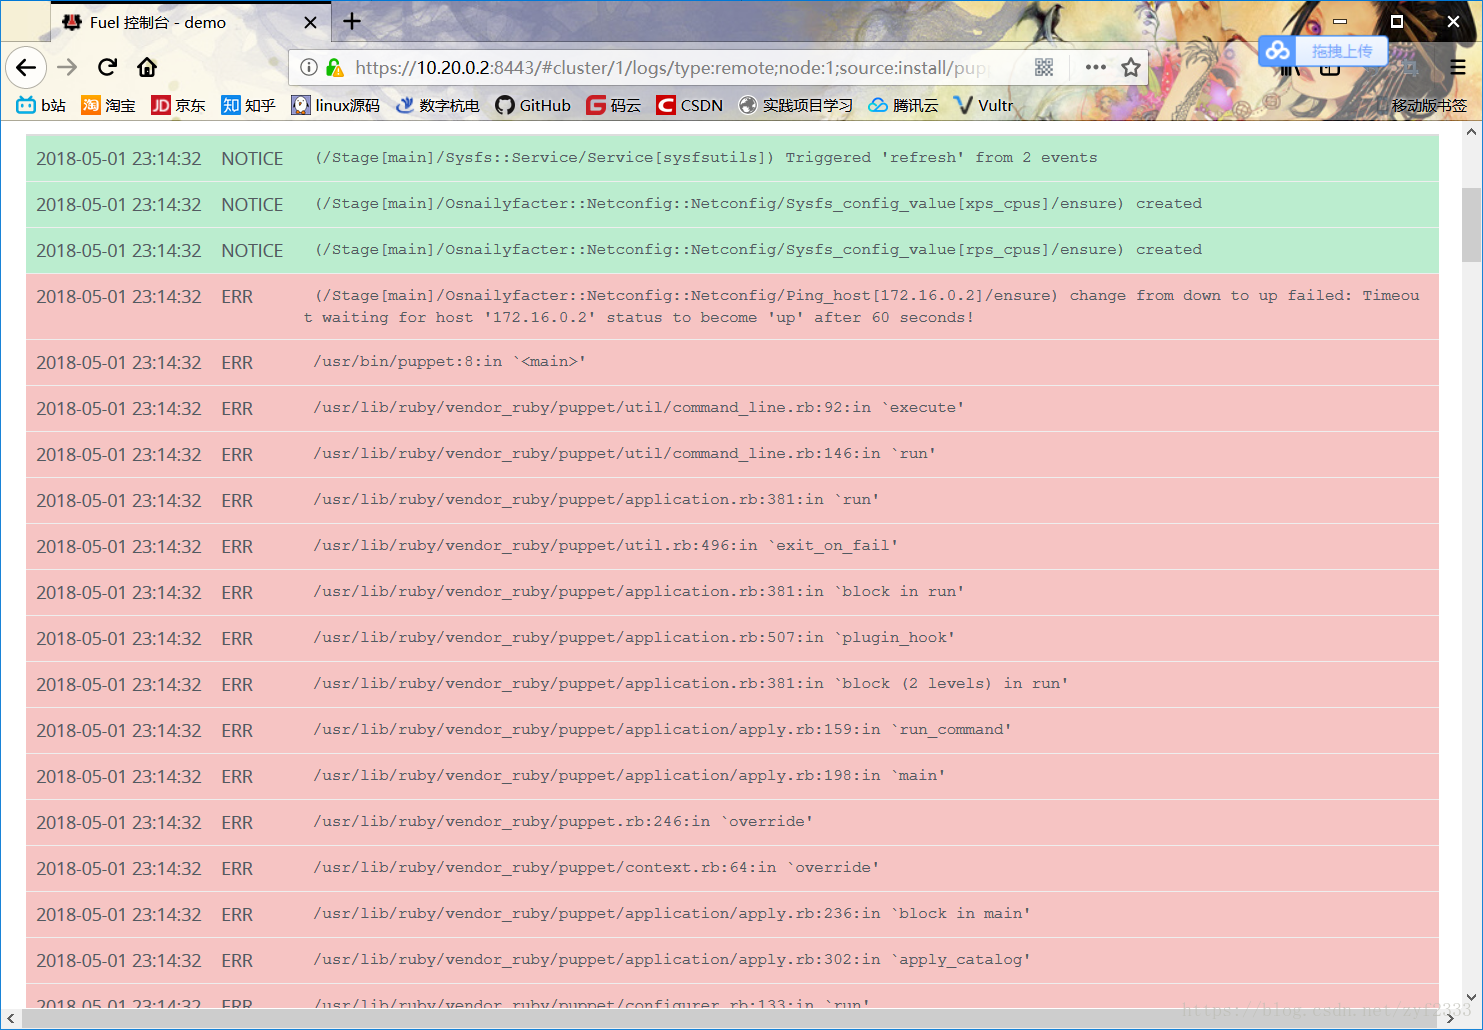Screen dimensions: 1483x1030
Task: Open the 码云 bookmark
Action: point(613,105)
